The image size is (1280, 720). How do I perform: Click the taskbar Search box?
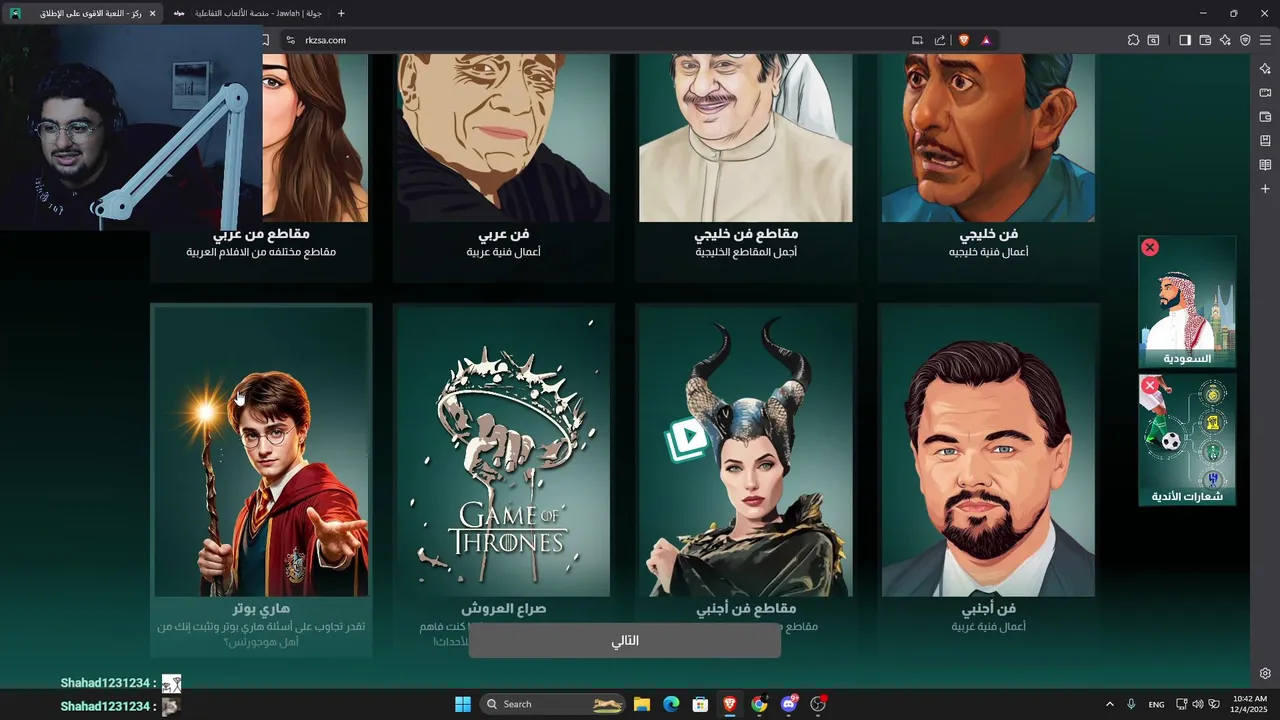click(553, 704)
